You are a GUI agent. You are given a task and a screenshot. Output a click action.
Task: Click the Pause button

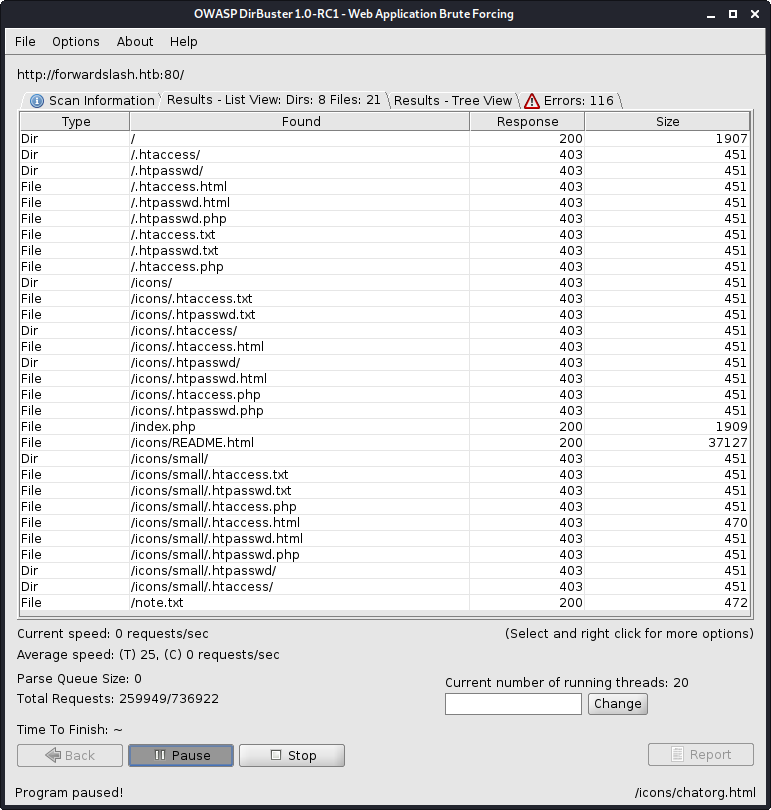point(181,755)
